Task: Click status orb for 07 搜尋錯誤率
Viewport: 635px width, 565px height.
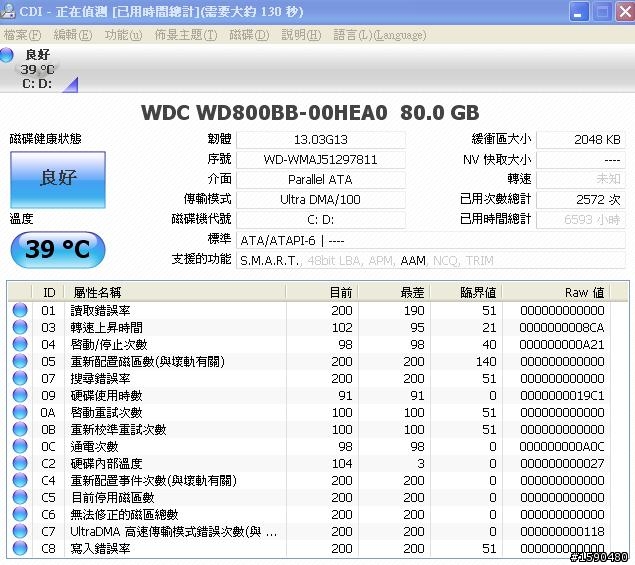Action: click(x=20, y=378)
